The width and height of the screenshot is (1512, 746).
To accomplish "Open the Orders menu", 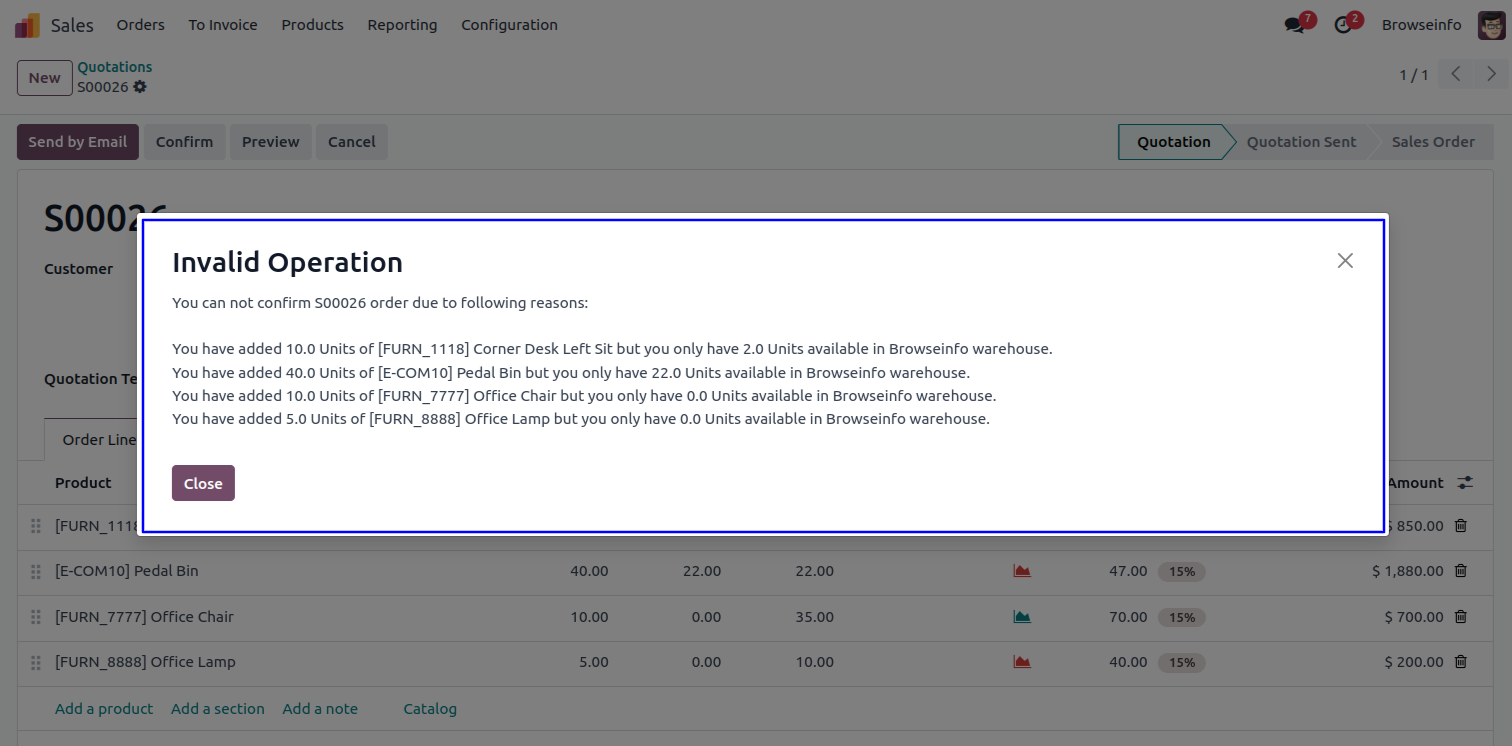I will point(140,25).
